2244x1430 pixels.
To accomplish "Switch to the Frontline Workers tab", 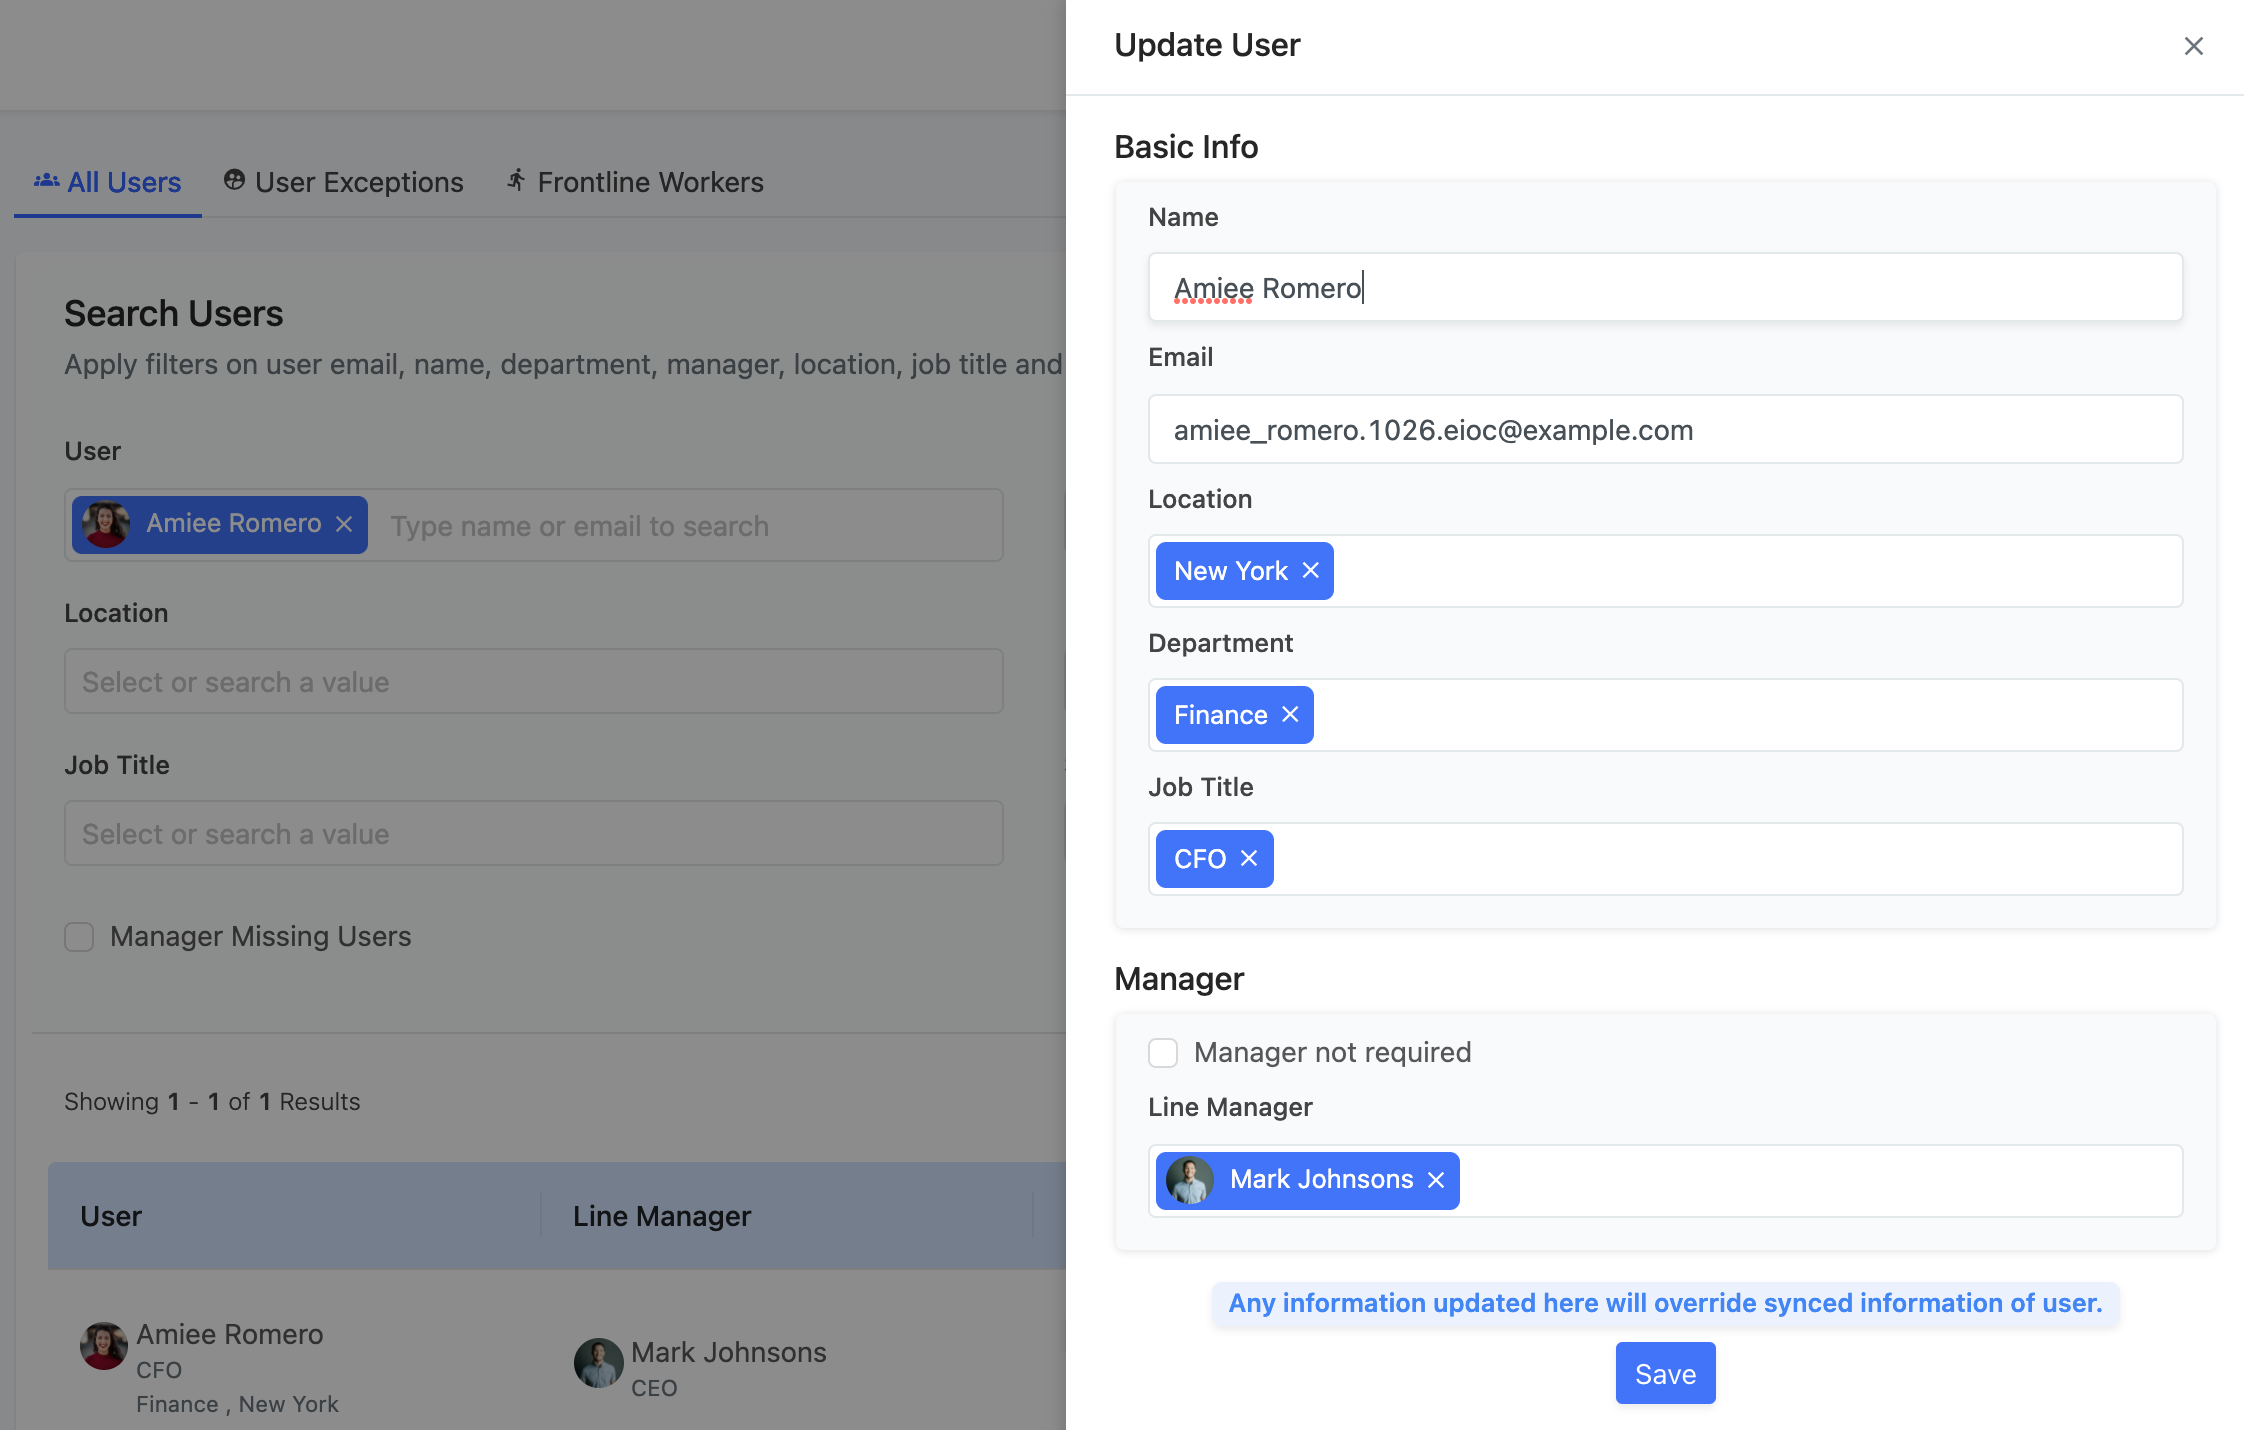I will (635, 182).
